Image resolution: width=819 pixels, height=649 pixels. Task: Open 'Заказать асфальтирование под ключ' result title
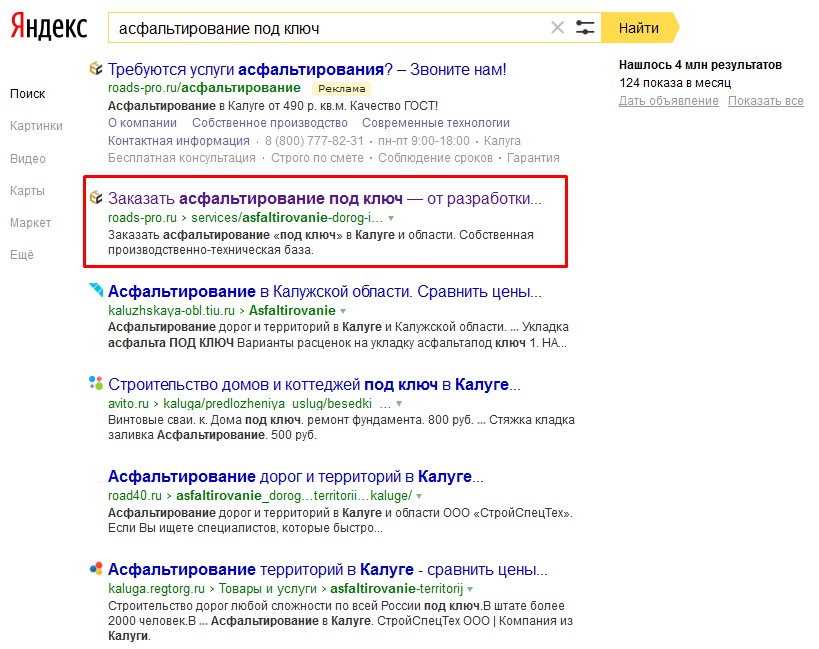[324, 198]
